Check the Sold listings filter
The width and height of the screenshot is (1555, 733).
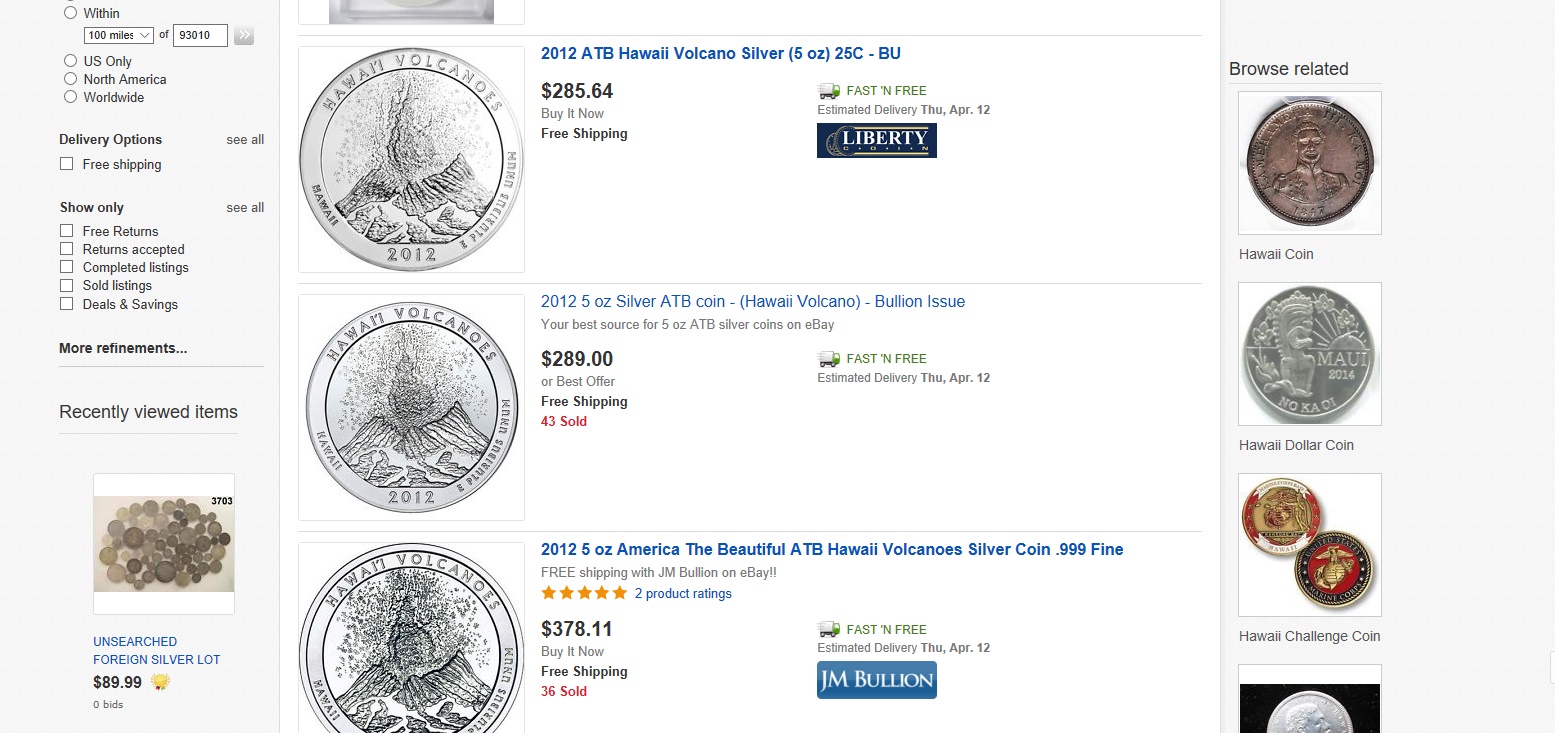67,285
